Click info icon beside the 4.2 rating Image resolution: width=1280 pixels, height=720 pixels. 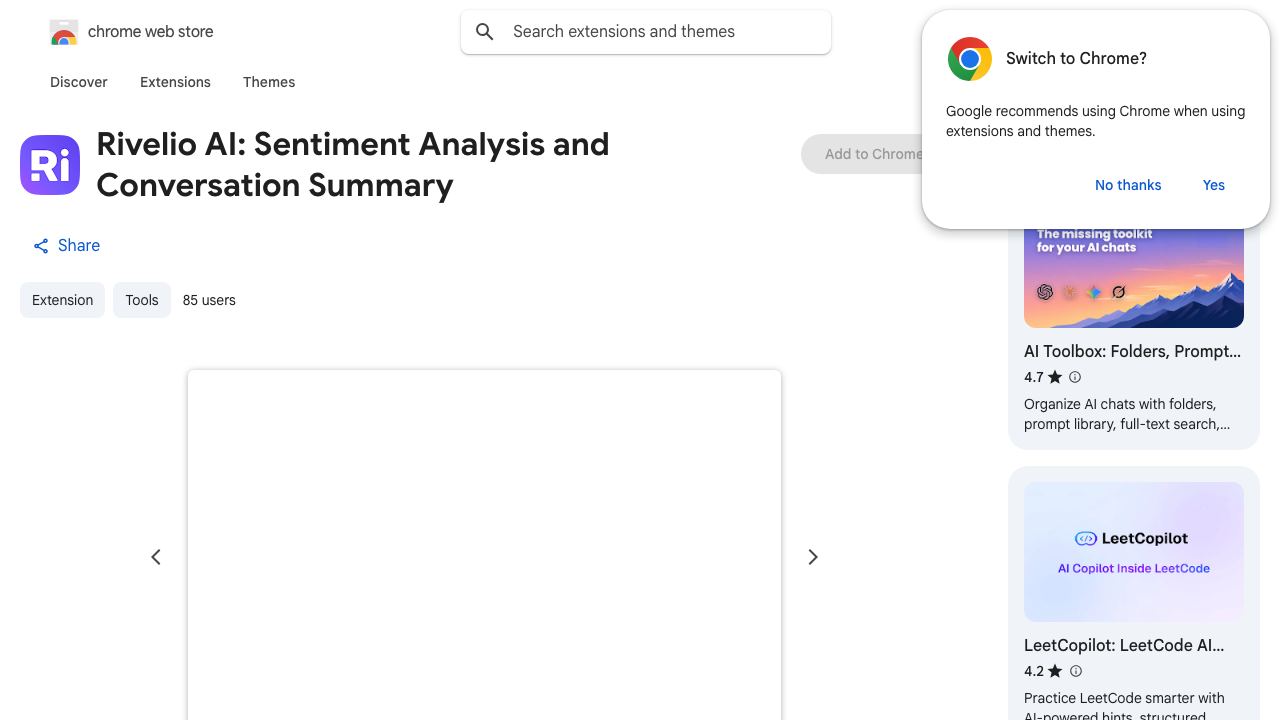[1075, 671]
